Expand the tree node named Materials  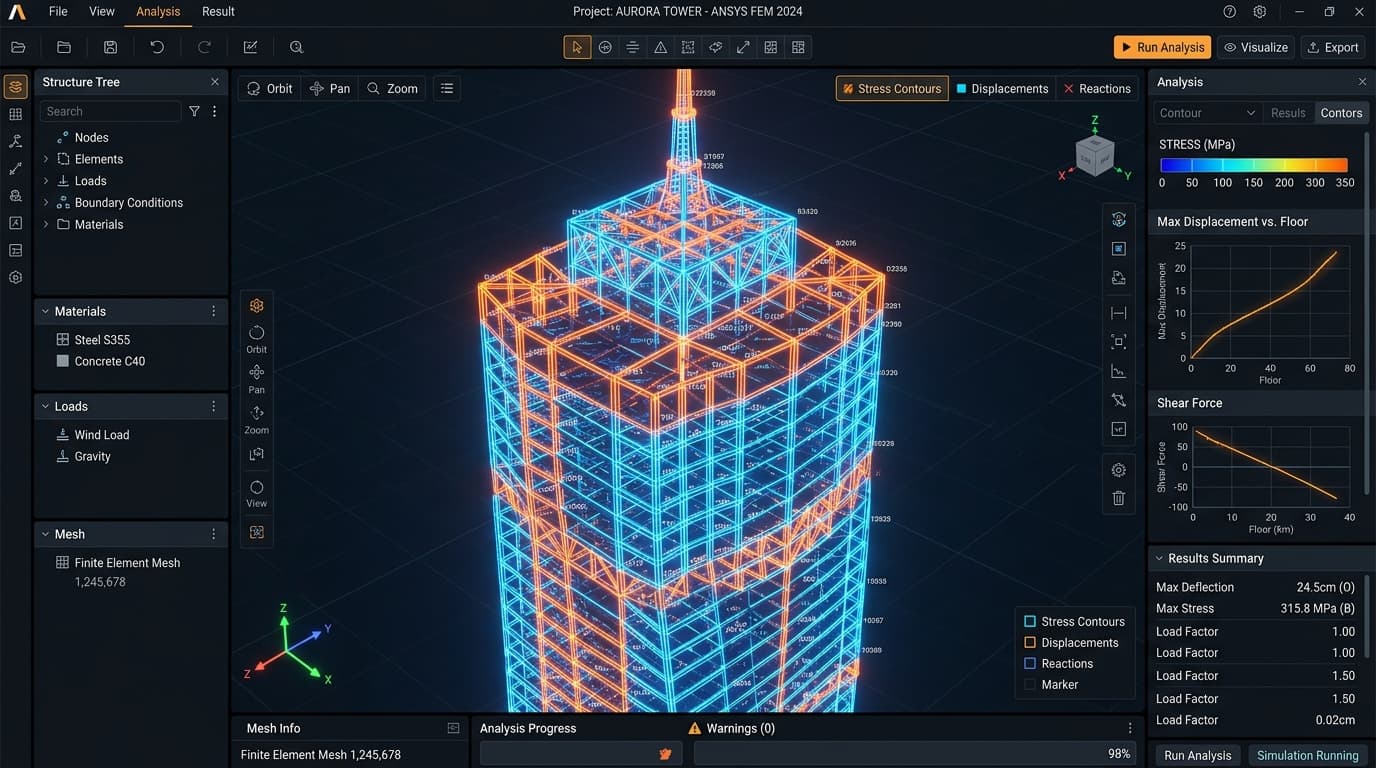[x=45, y=224]
